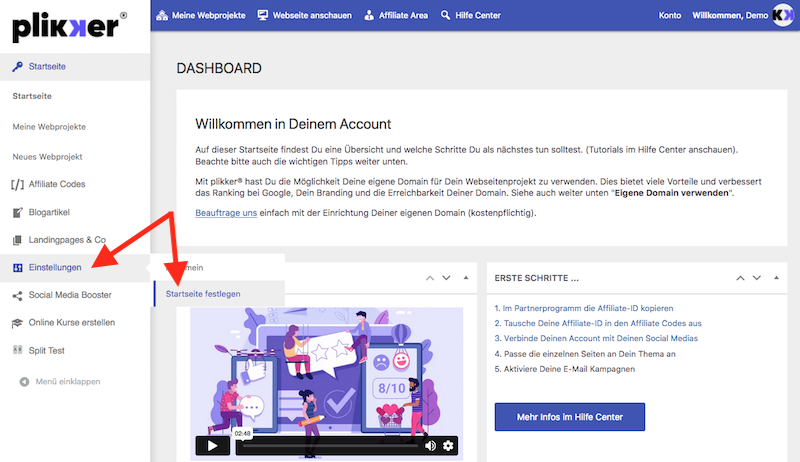Move Erste Schritte panel up
This screenshot has width=800, height=462.
click(x=740, y=277)
